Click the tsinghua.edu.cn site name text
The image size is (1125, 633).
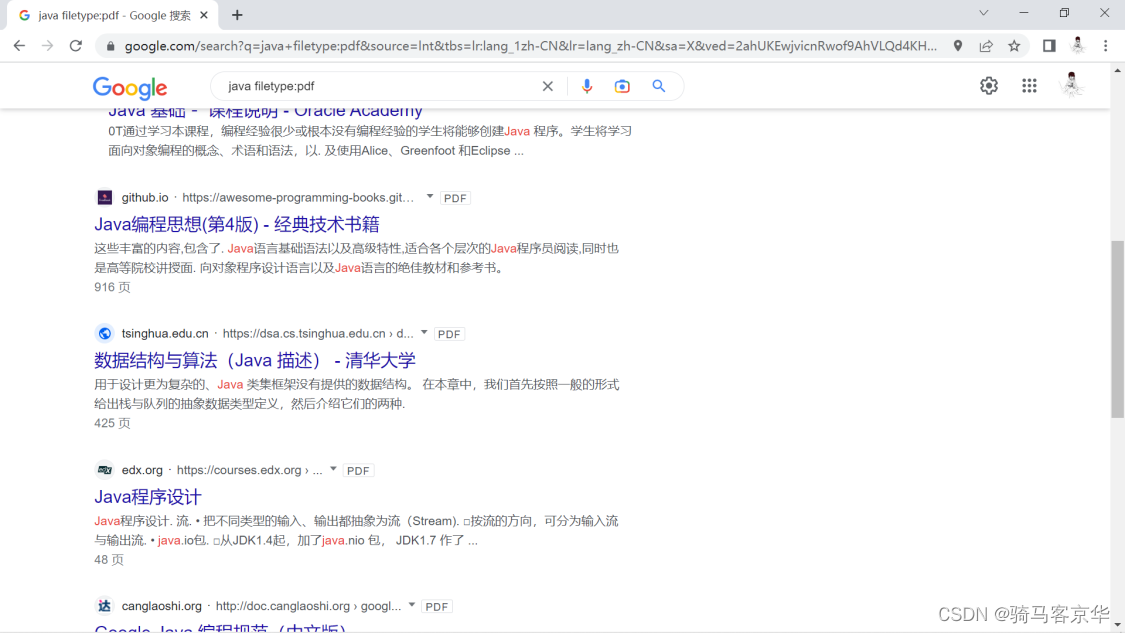click(x=165, y=334)
